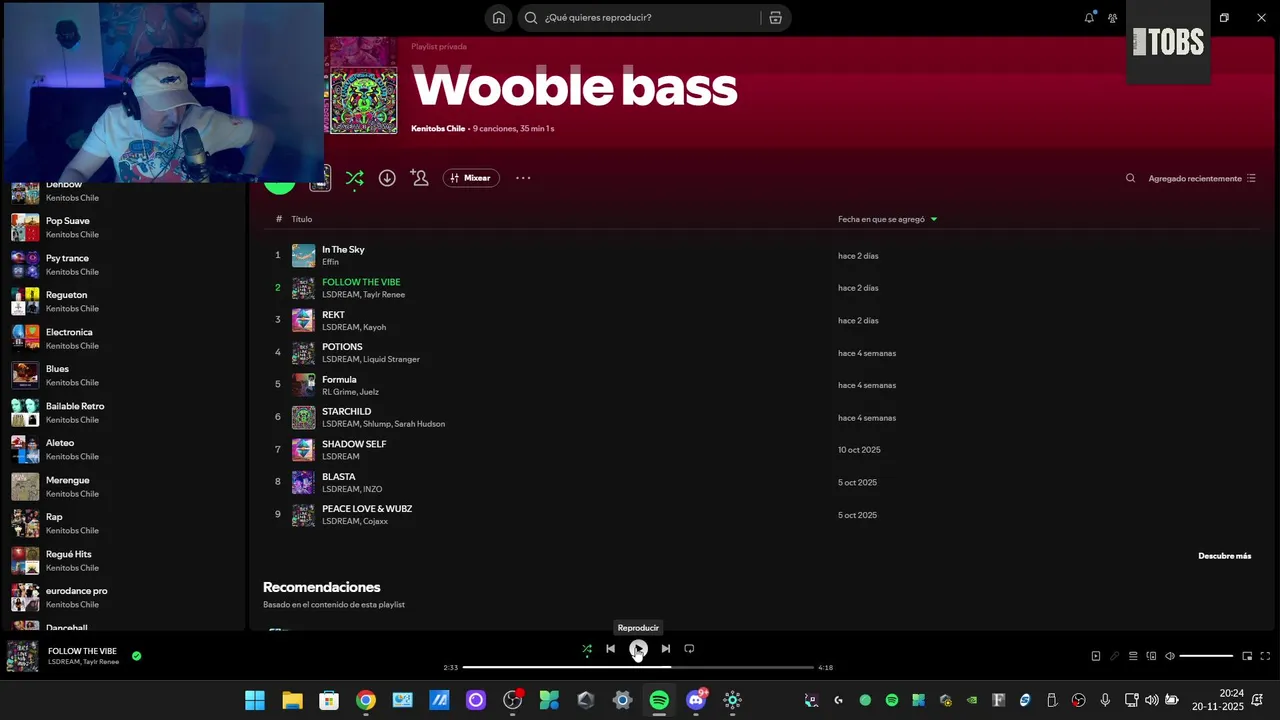Select the Formula track
Screen dimensions: 1280x720
760,385
